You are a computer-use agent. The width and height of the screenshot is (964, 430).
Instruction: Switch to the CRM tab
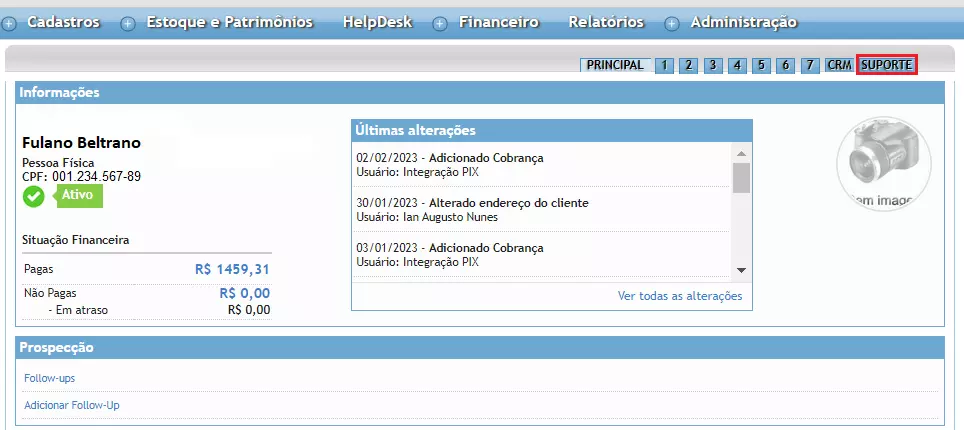point(839,65)
